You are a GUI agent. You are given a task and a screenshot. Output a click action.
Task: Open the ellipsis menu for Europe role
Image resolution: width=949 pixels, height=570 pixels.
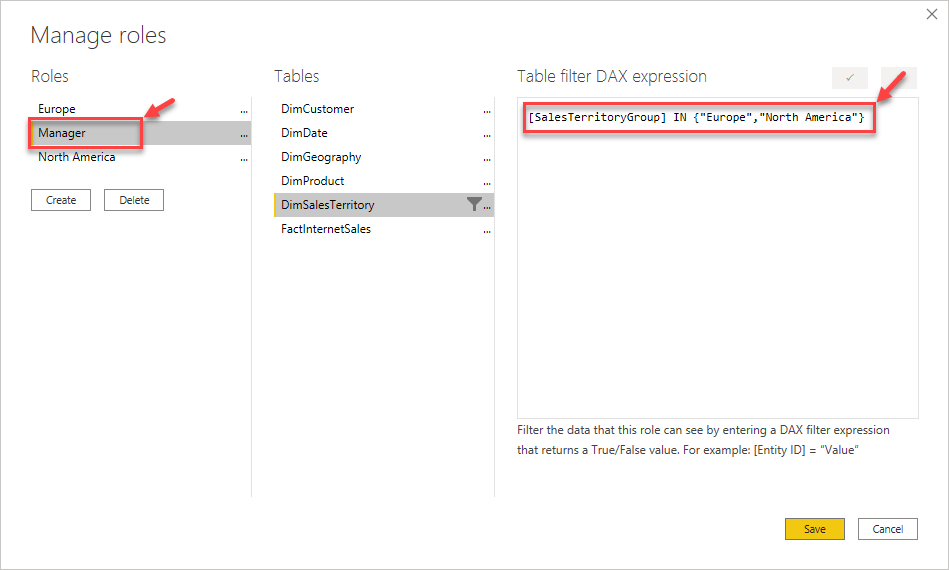(x=244, y=110)
